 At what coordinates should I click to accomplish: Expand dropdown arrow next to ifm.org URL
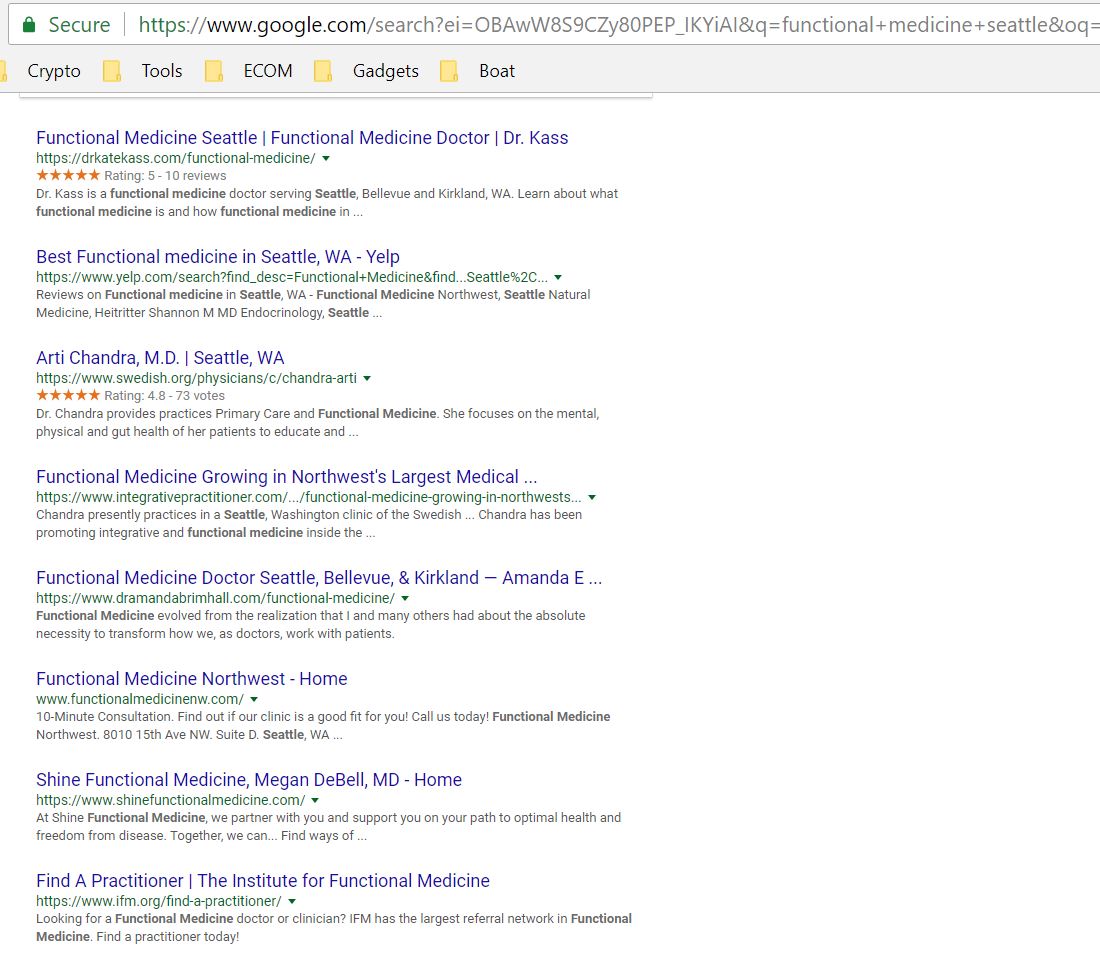[x=292, y=902]
